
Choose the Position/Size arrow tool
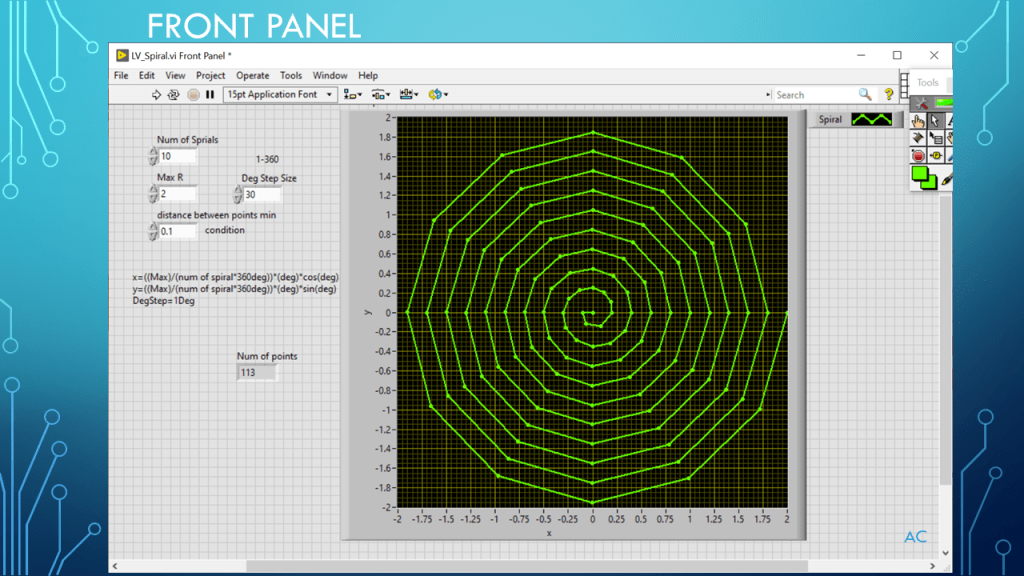[935, 121]
